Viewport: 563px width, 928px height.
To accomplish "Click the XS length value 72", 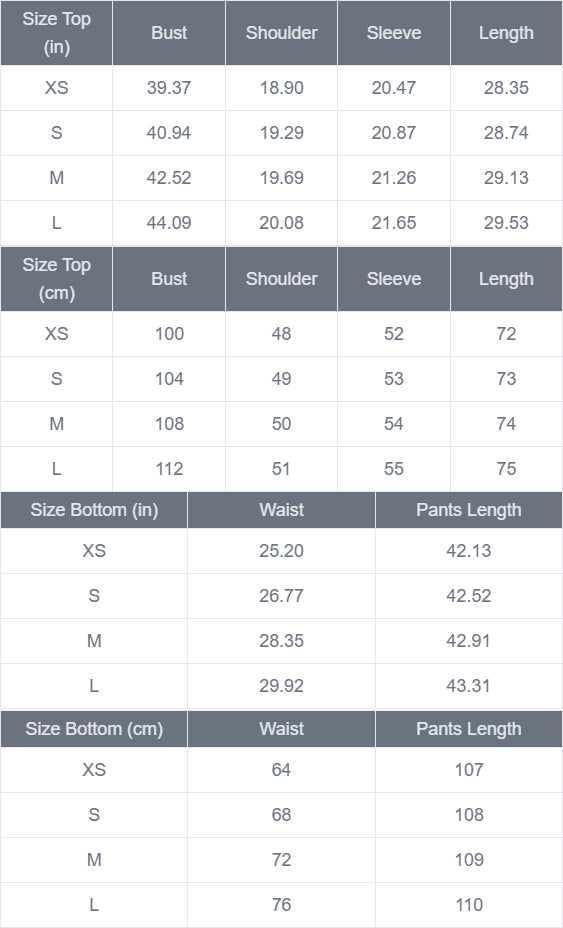I will coord(506,334).
